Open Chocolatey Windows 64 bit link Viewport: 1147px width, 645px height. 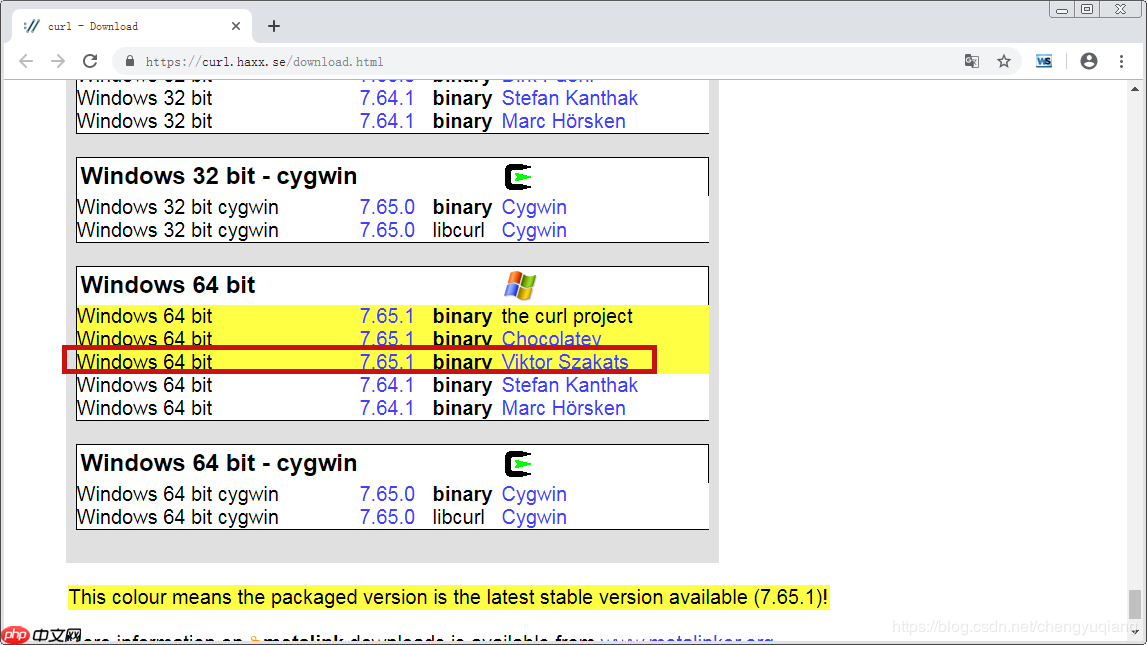point(552,339)
